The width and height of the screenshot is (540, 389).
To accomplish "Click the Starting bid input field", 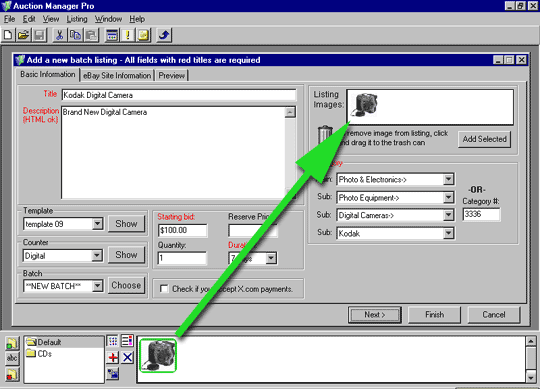I will click(183, 230).
